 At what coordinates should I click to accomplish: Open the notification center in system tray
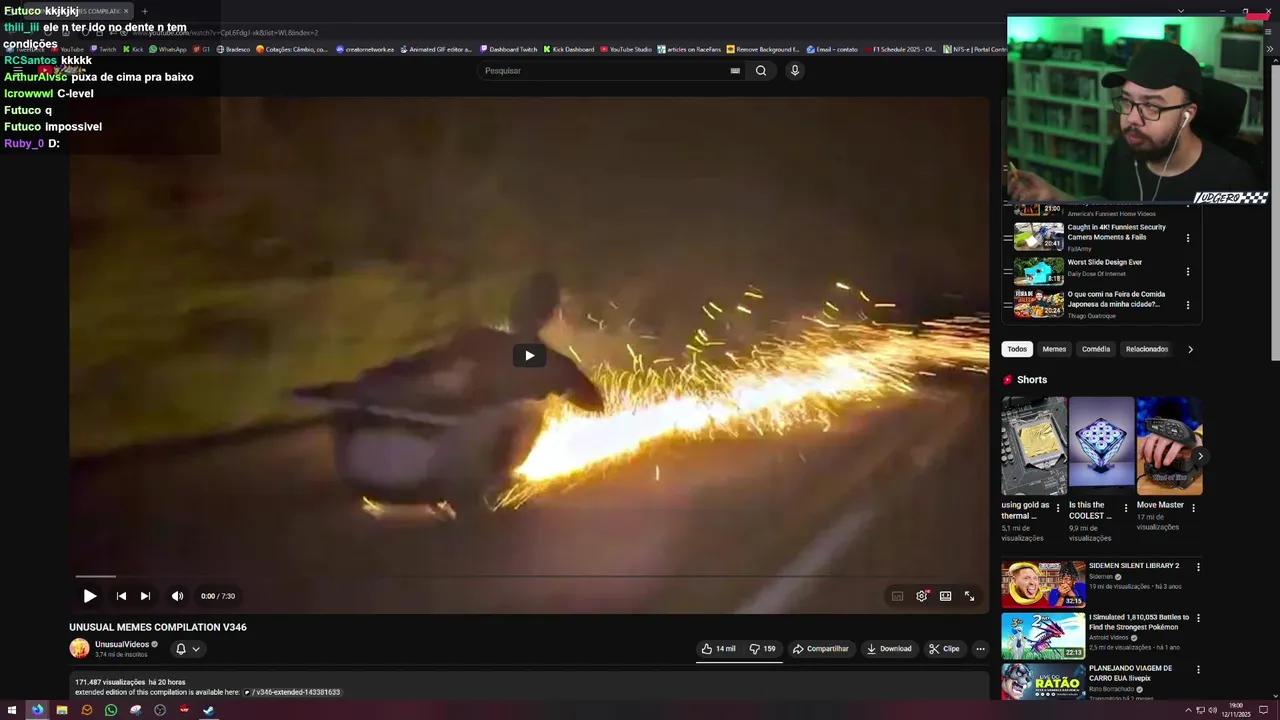point(1263,710)
